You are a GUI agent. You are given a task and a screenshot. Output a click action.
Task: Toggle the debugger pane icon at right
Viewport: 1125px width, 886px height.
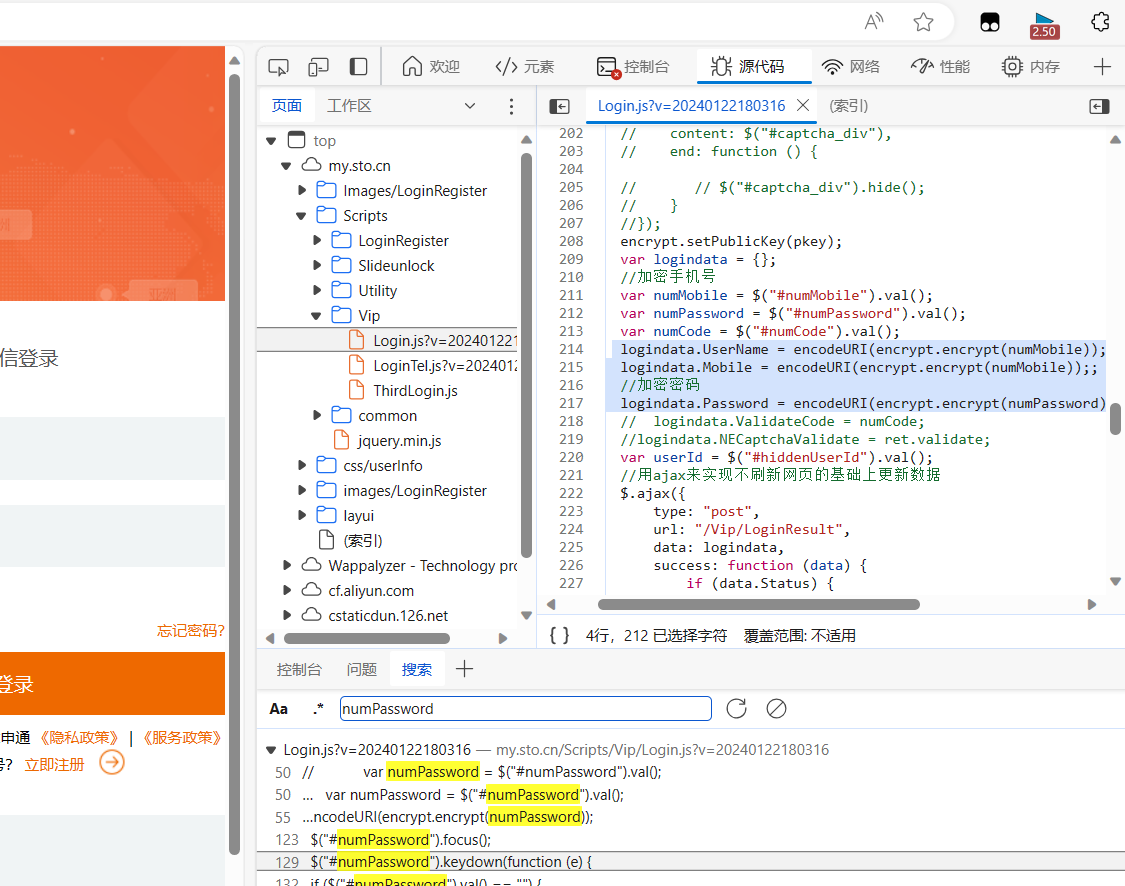[1099, 106]
